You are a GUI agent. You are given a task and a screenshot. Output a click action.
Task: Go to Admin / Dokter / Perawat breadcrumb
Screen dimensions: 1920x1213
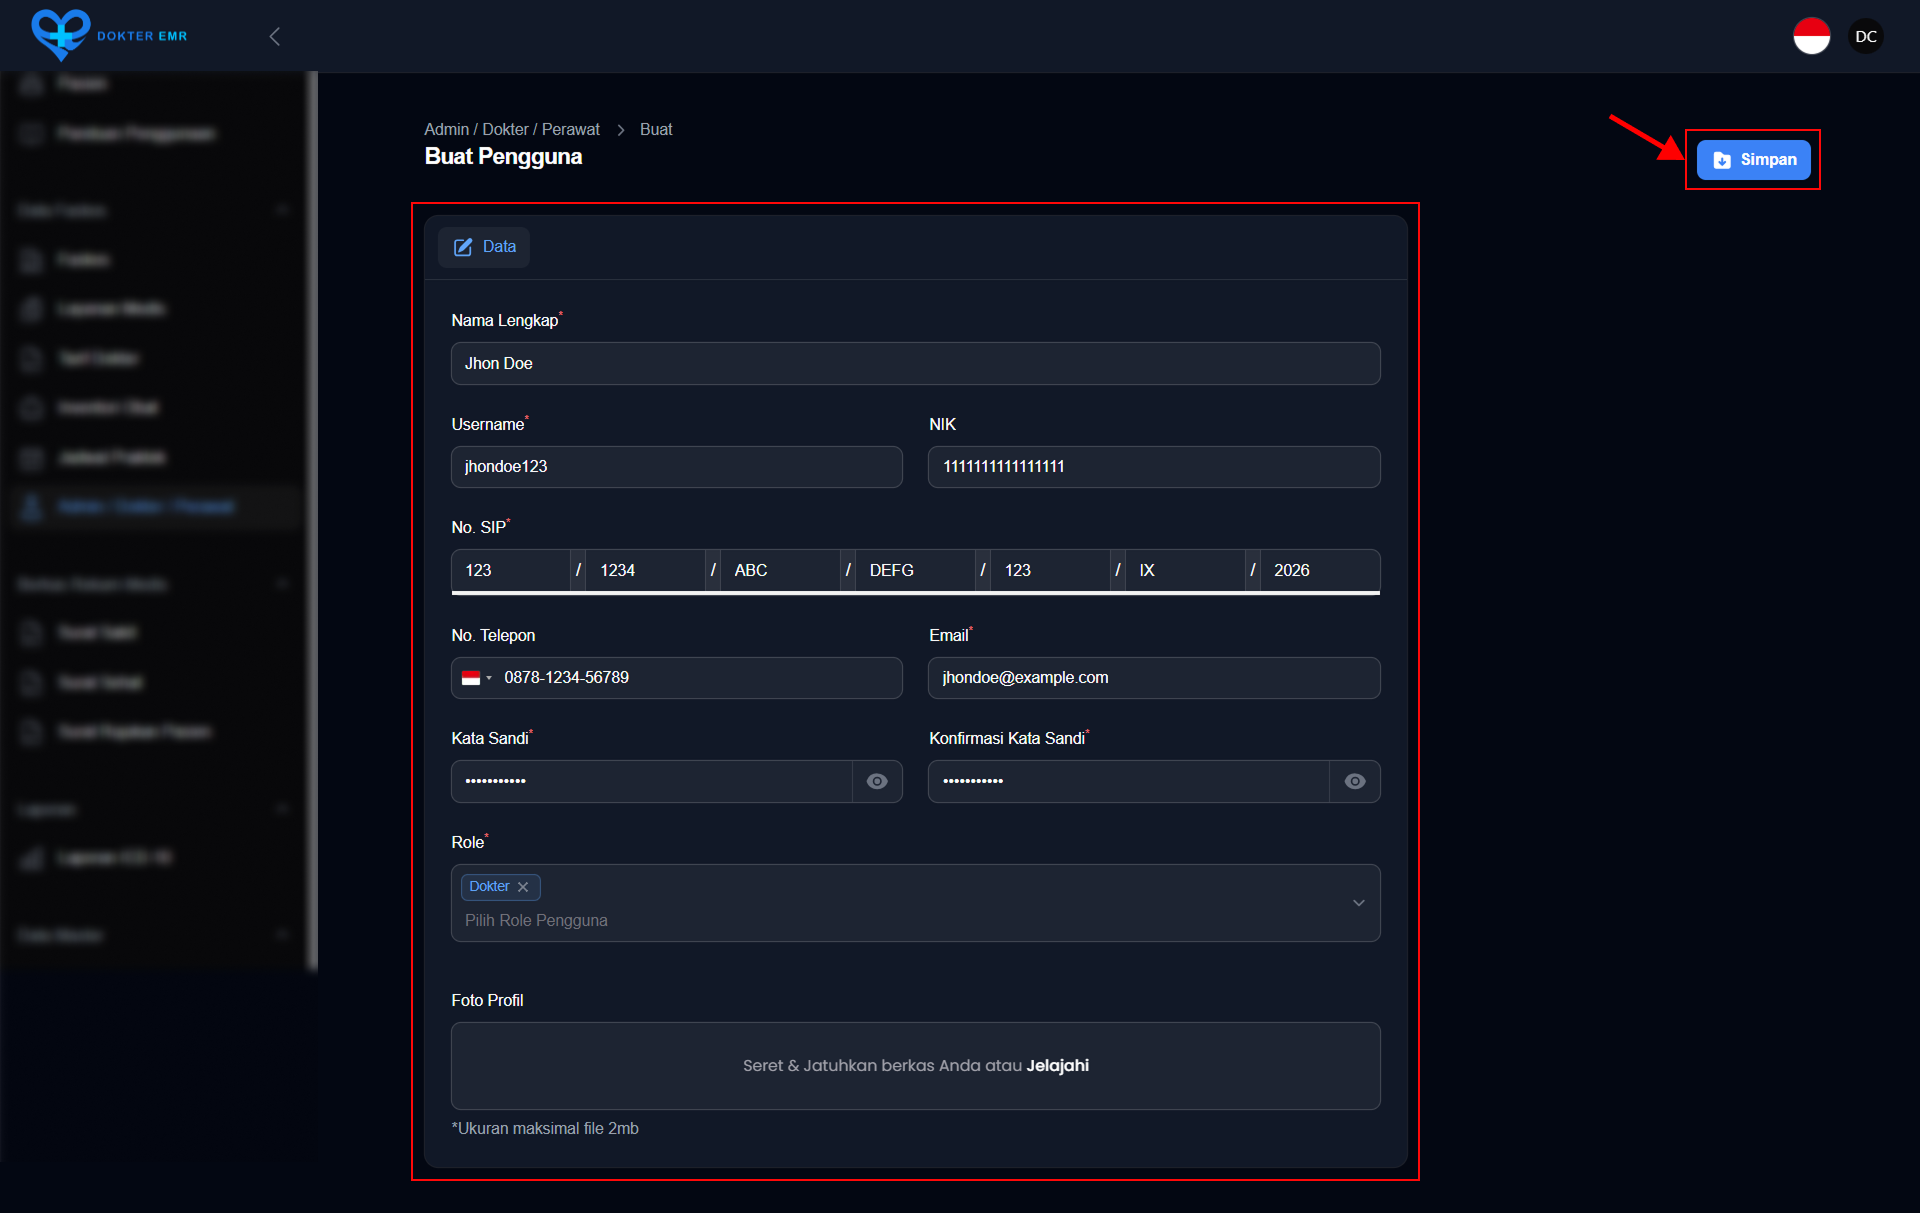[x=512, y=129]
